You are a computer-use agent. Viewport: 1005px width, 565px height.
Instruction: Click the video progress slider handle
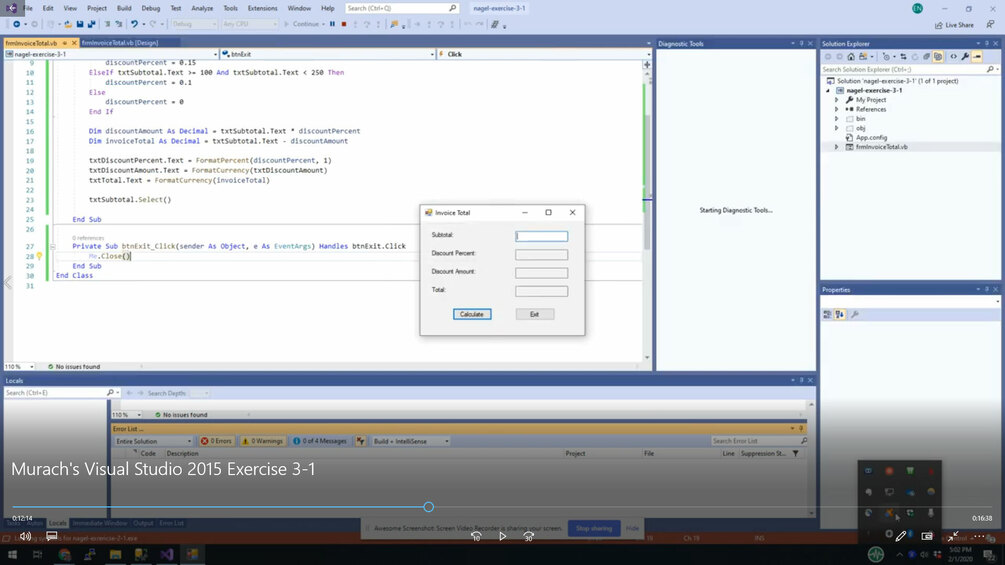coord(429,507)
